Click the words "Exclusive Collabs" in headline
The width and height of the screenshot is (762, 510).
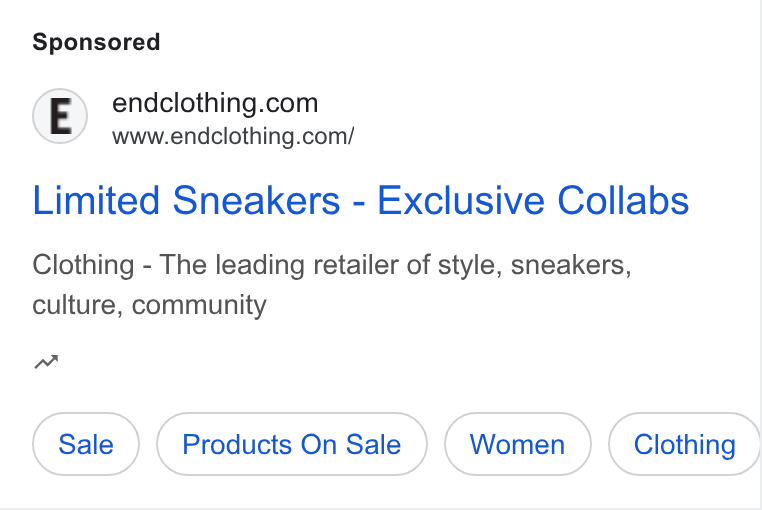point(533,200)
